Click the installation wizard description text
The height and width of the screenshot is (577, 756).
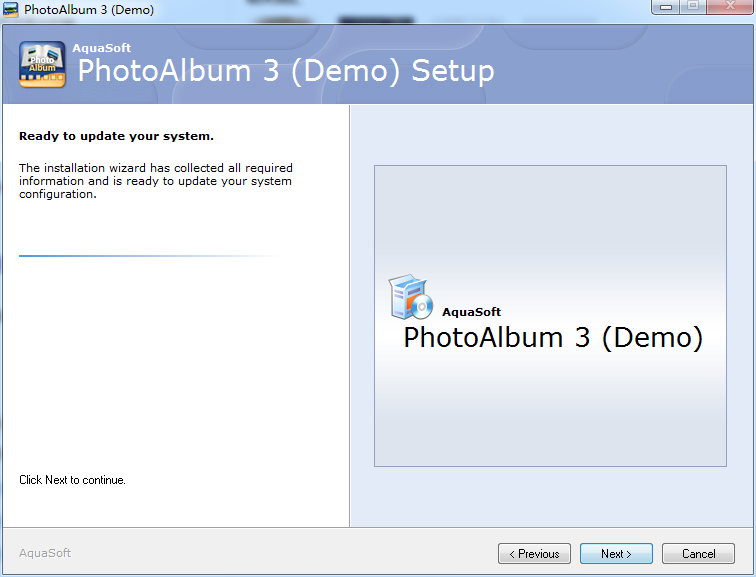[x=156, y=181]
